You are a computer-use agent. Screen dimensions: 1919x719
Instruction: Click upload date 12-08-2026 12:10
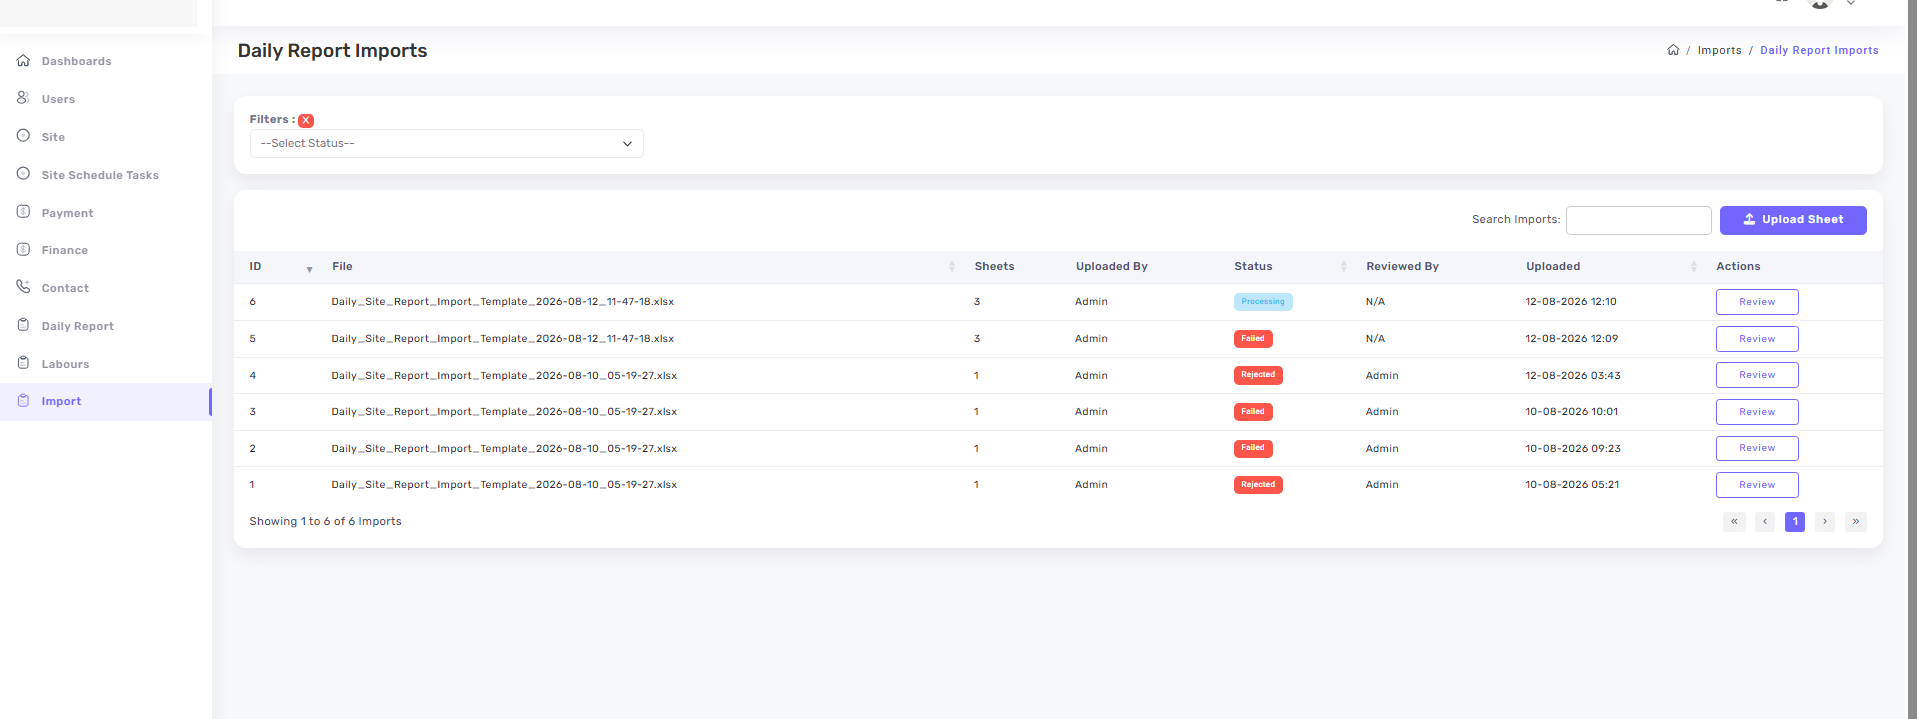[1570, 301]
